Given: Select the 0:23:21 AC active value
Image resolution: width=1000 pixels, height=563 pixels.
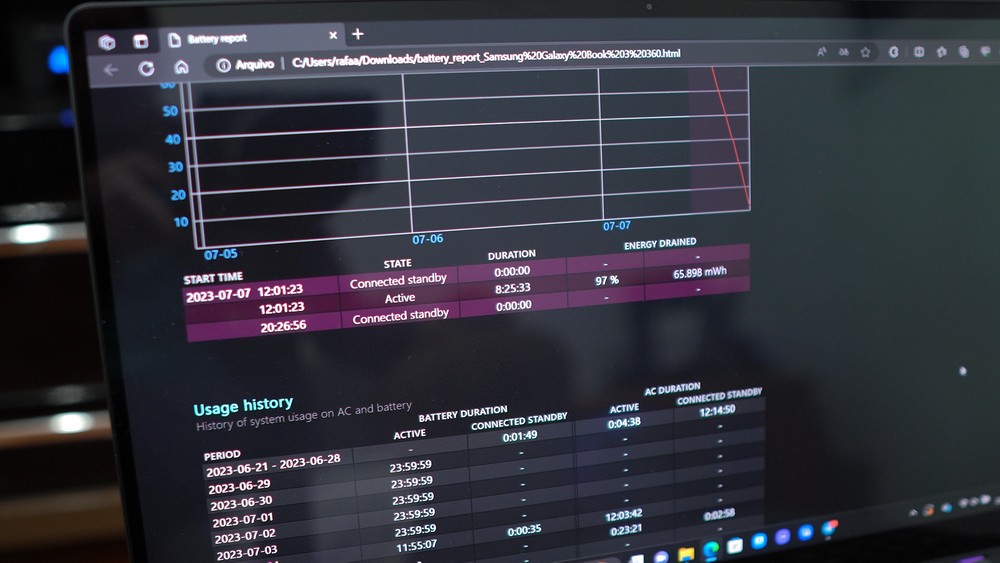Looking at the screenshot, I should click(x=626, y=529).
